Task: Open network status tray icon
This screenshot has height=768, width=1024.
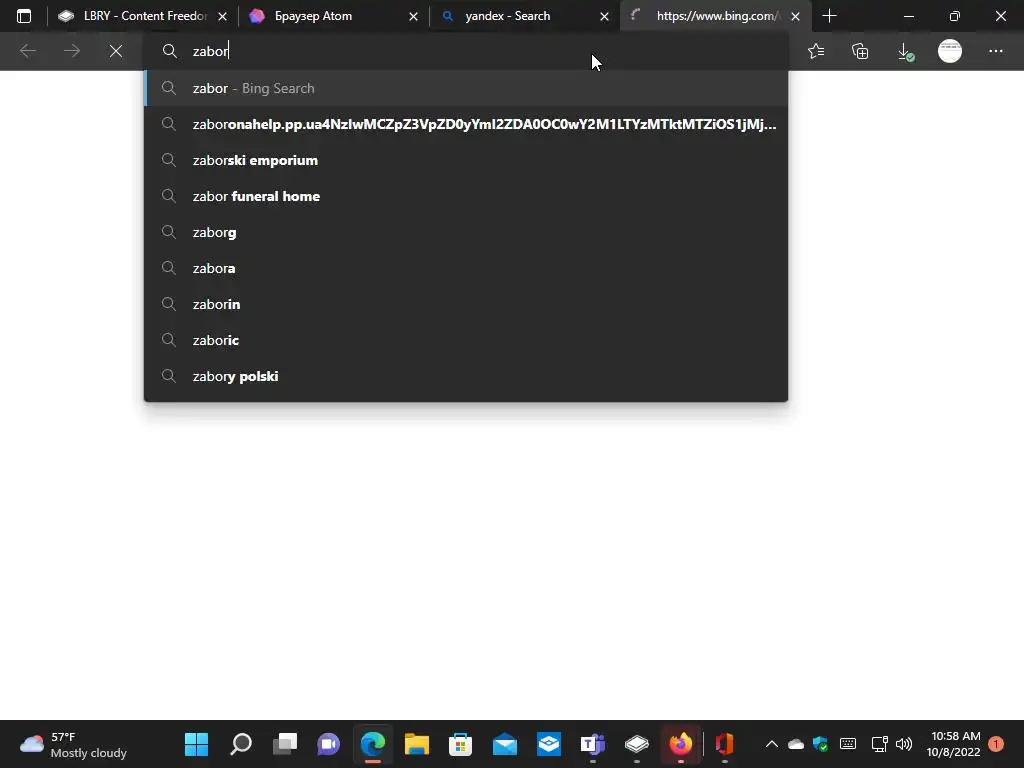Action: (879, 744)
